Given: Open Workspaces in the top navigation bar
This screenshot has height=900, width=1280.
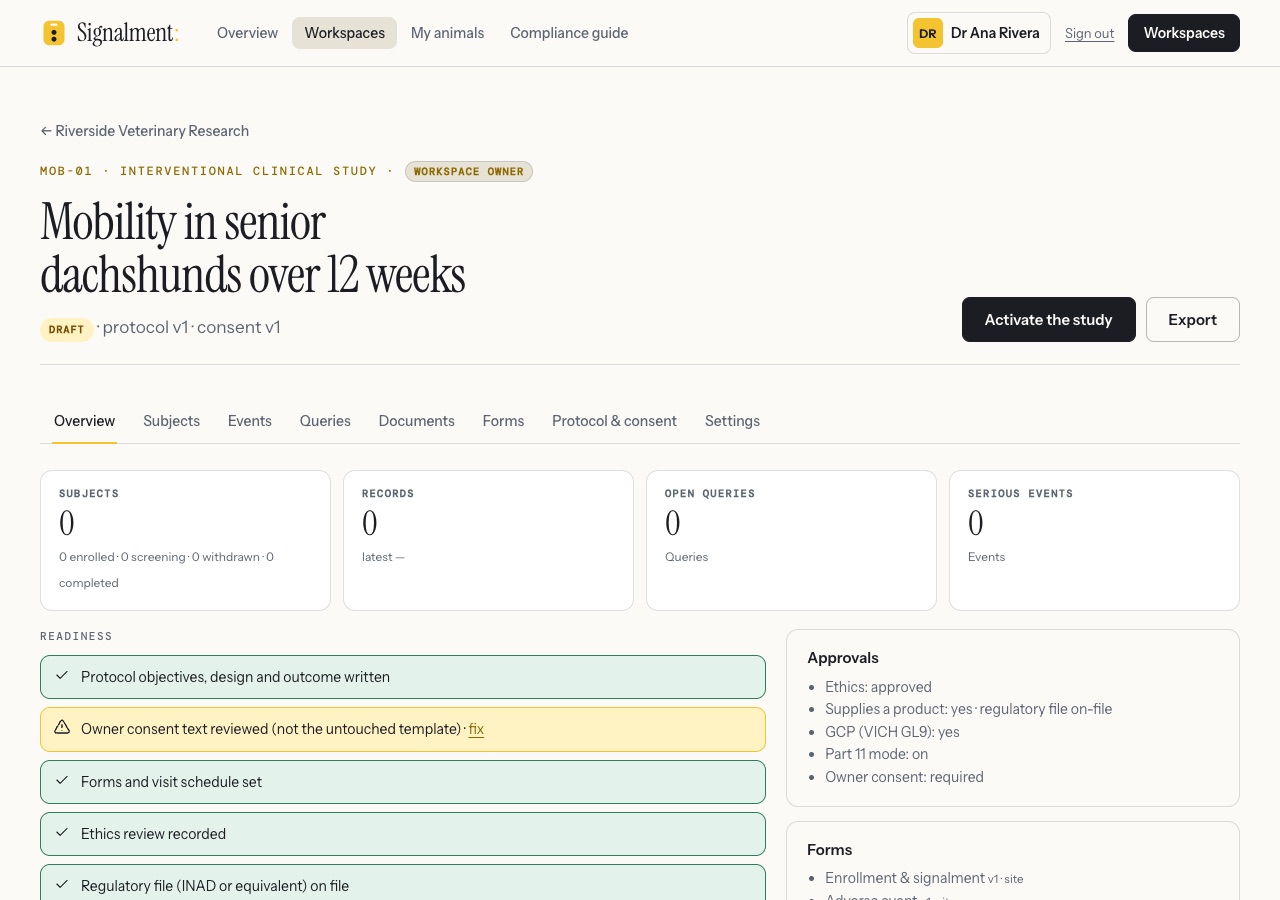Looking at the screenshot, I should tap(345, 33).
